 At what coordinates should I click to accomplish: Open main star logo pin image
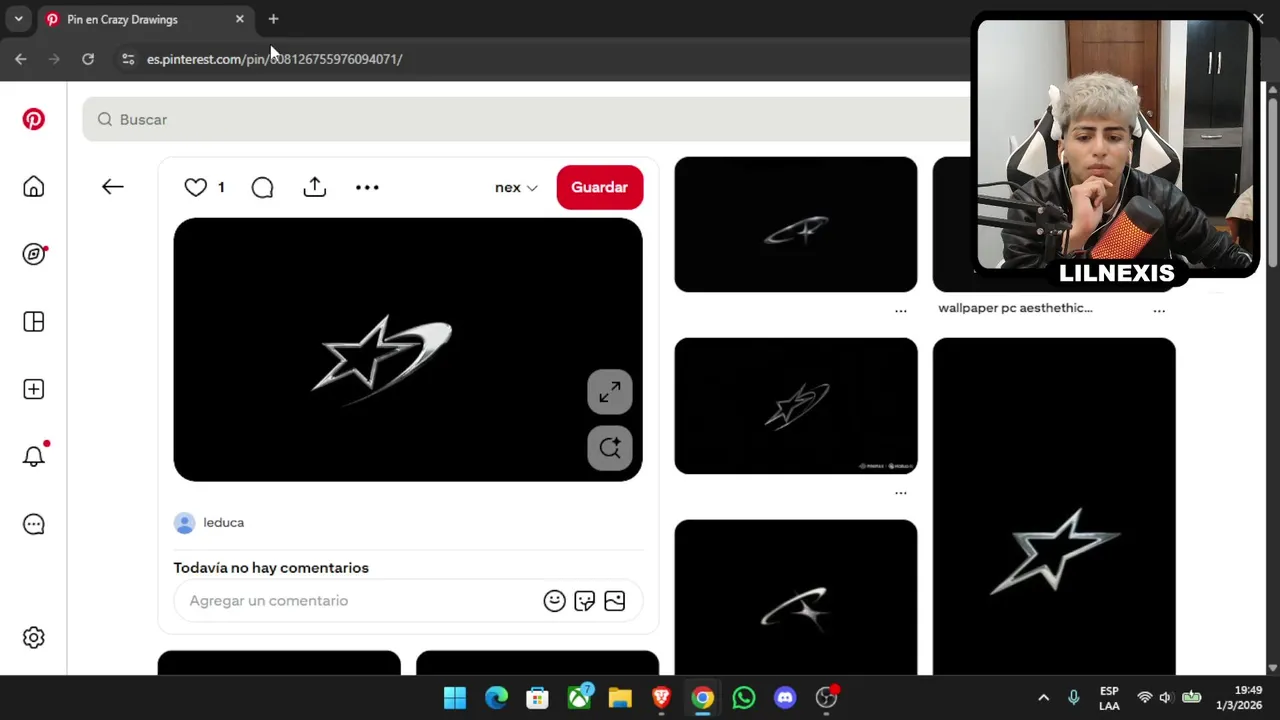coord(408,349)
